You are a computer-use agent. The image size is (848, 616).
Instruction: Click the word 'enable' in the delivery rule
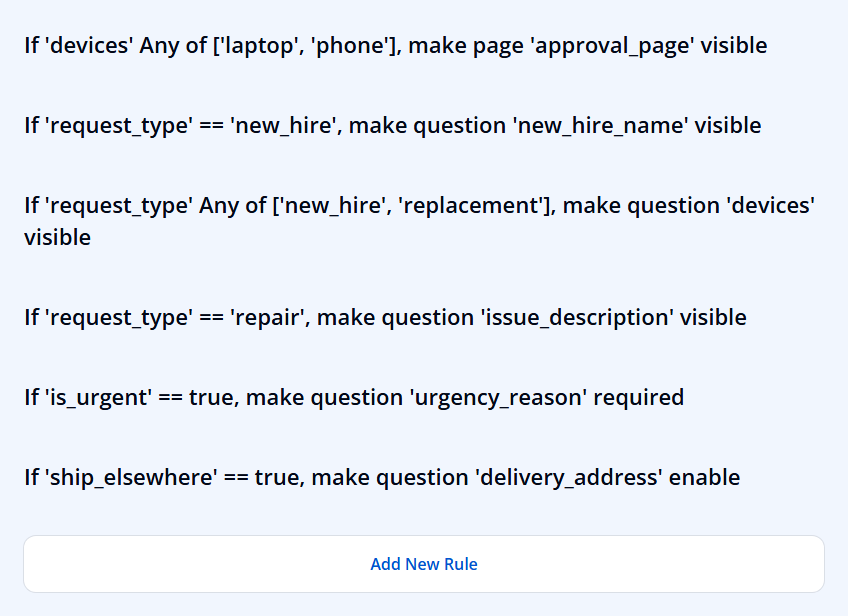pyautogui.click(x=704, y=478)
